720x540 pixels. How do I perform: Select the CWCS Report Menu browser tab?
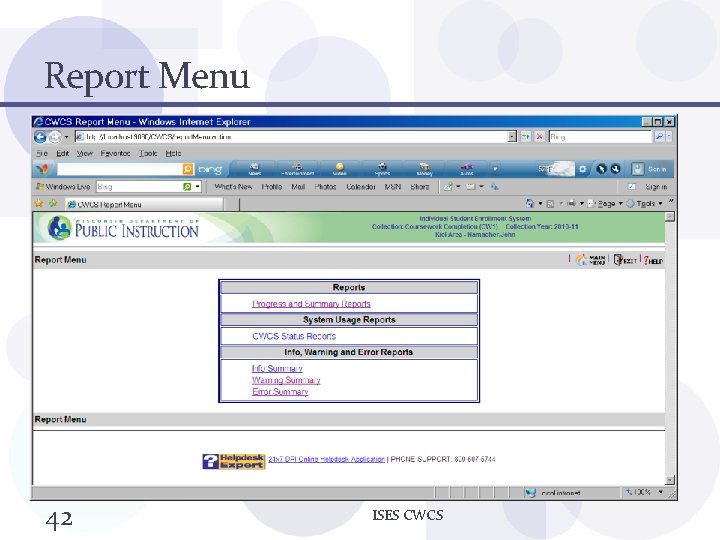pyautogui.click(x=144, y=204)
